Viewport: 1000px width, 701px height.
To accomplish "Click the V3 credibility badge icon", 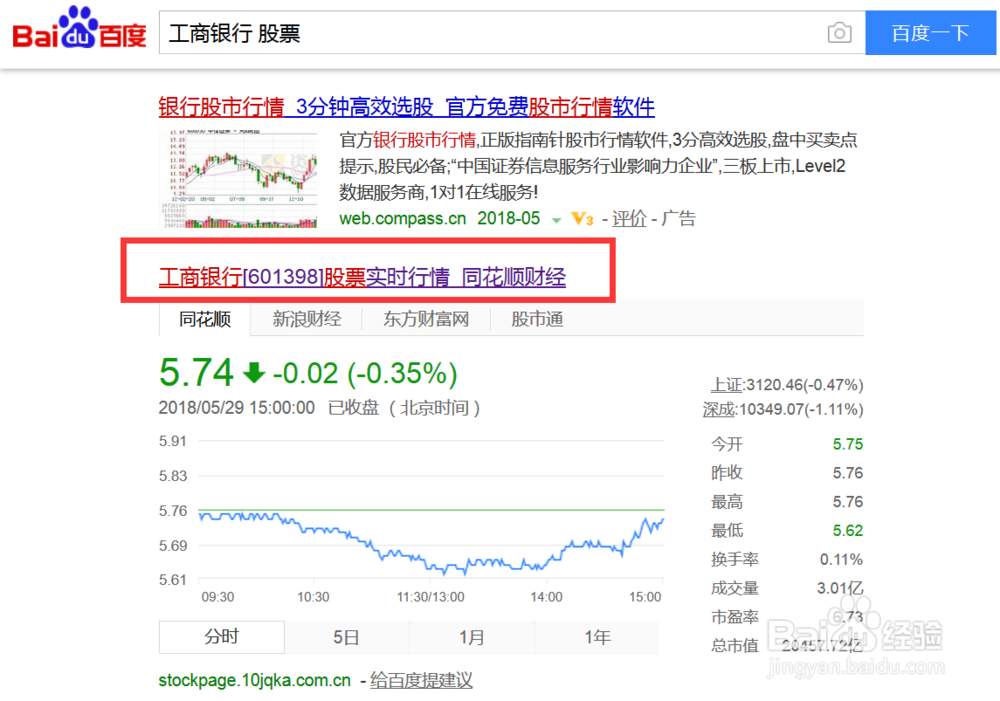I will click(x=582, y=219).
